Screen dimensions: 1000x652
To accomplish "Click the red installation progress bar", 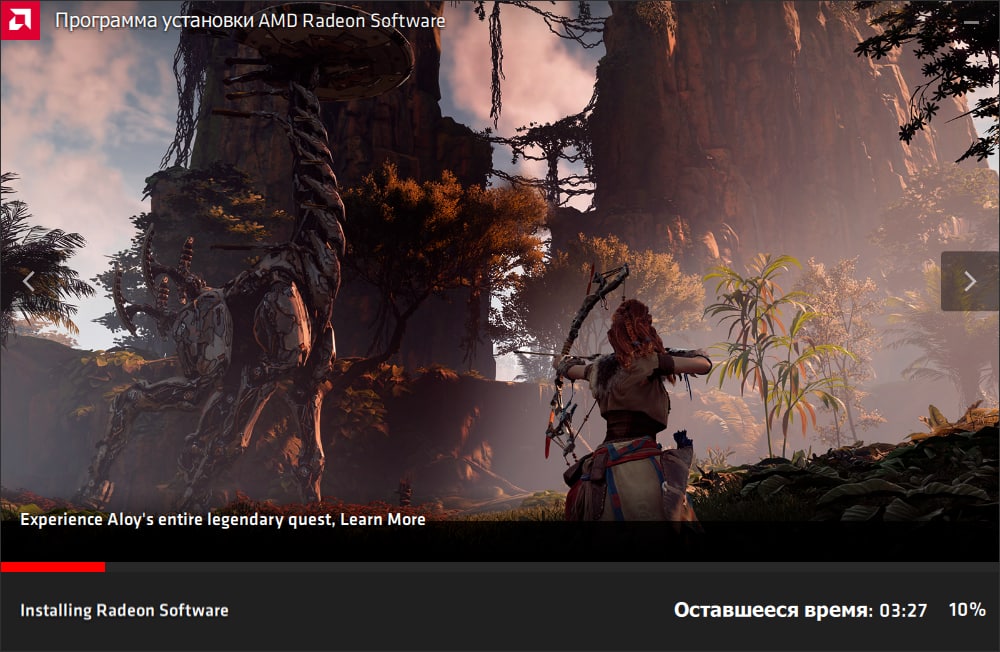I will tap(53, 567).
